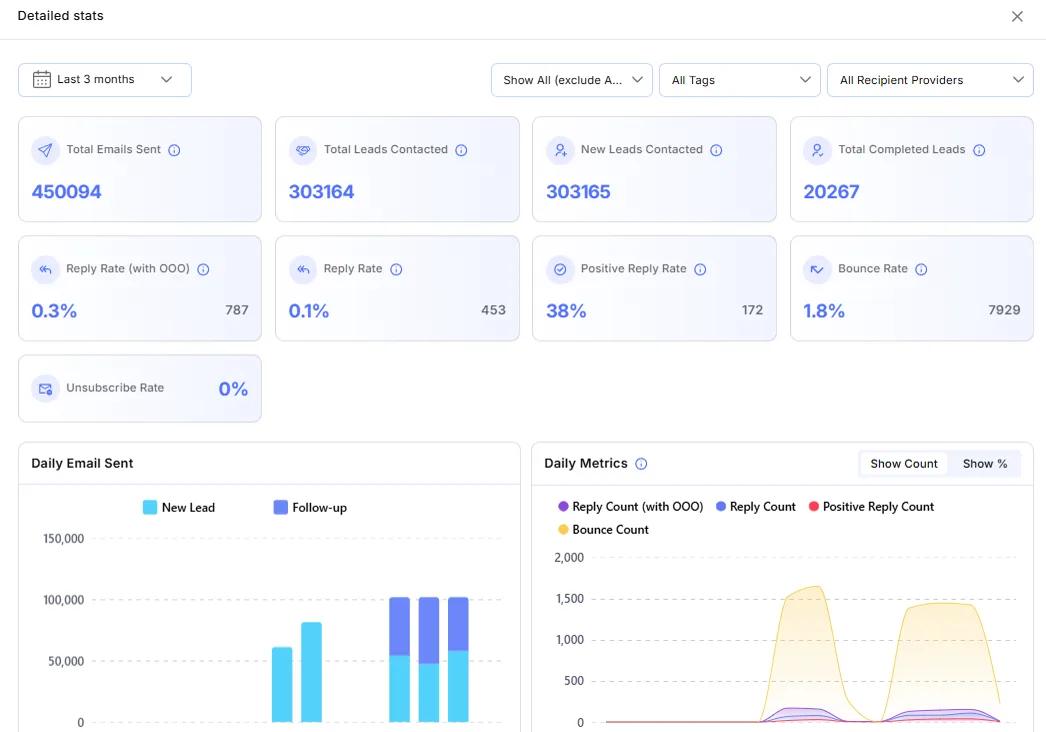Click the Positive Reply Rate checkmark icon
The image size is (1046, 732).
pos(560,270)
